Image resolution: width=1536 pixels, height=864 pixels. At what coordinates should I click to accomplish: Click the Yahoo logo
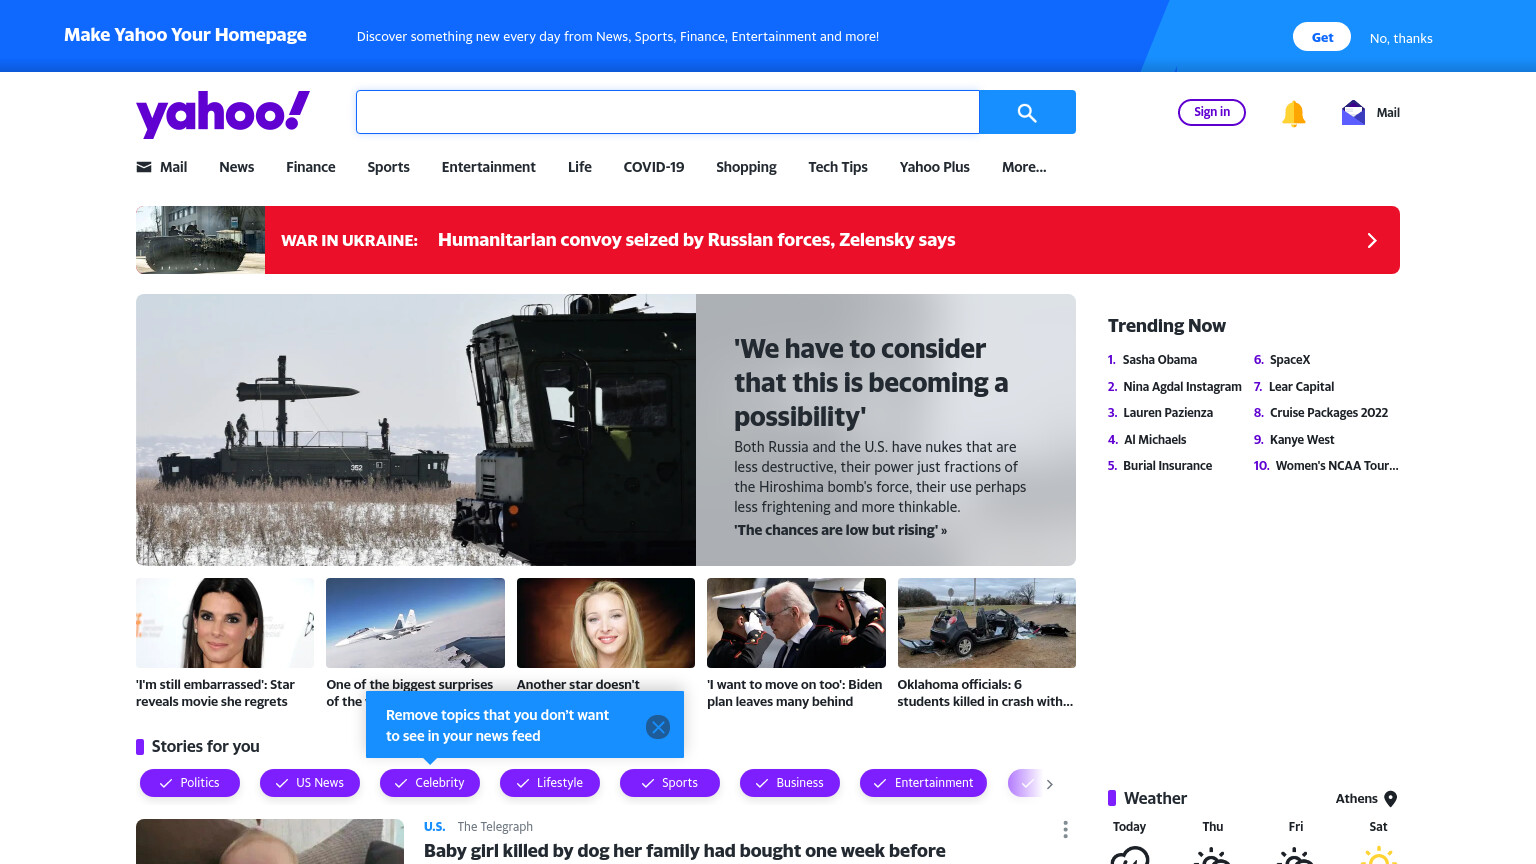coord(223,113)
